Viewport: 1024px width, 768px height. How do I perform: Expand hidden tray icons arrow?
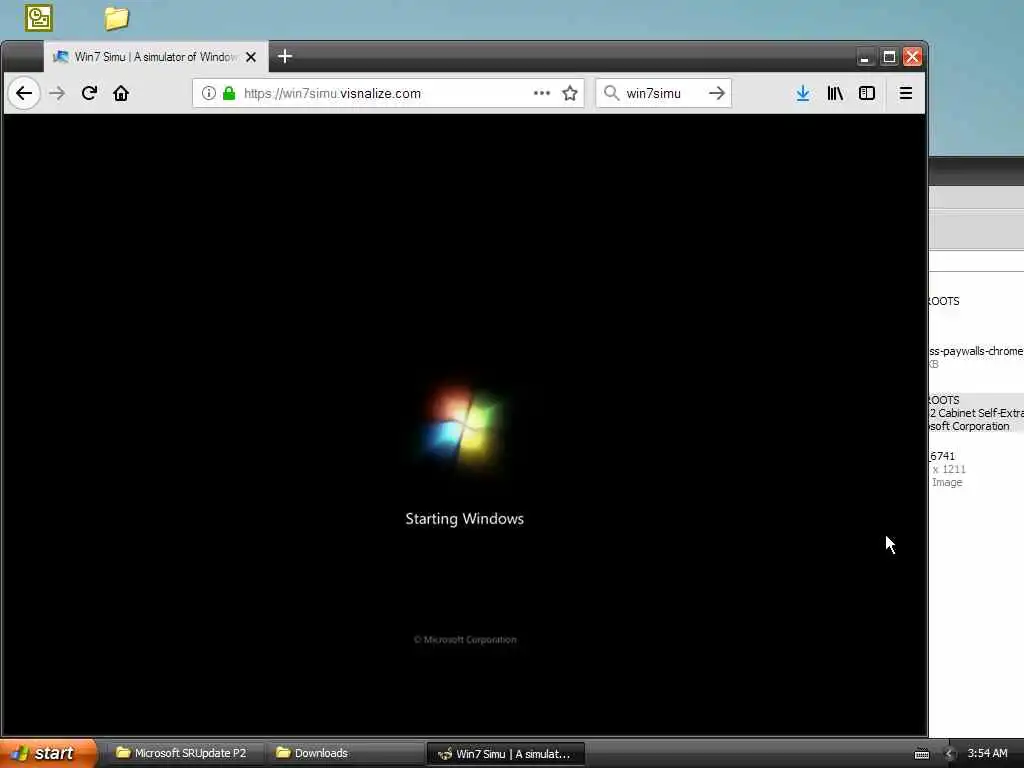[x=949, y=754]
